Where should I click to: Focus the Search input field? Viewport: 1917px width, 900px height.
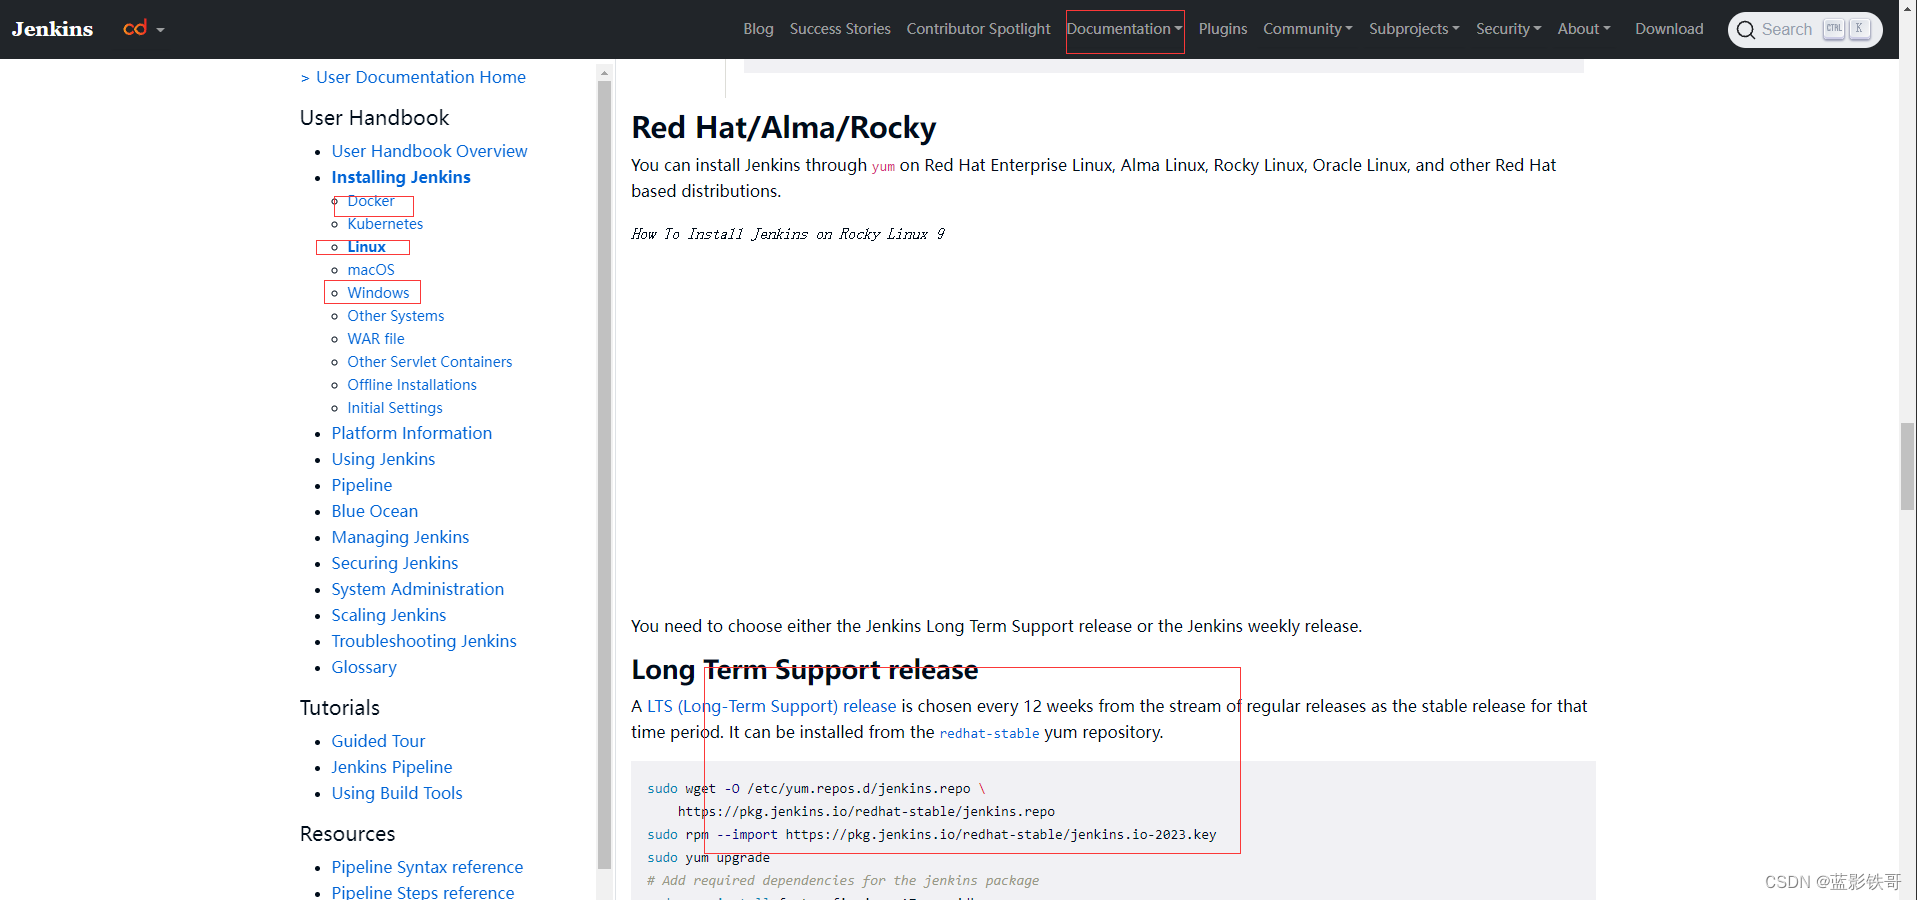(1786, 30)
